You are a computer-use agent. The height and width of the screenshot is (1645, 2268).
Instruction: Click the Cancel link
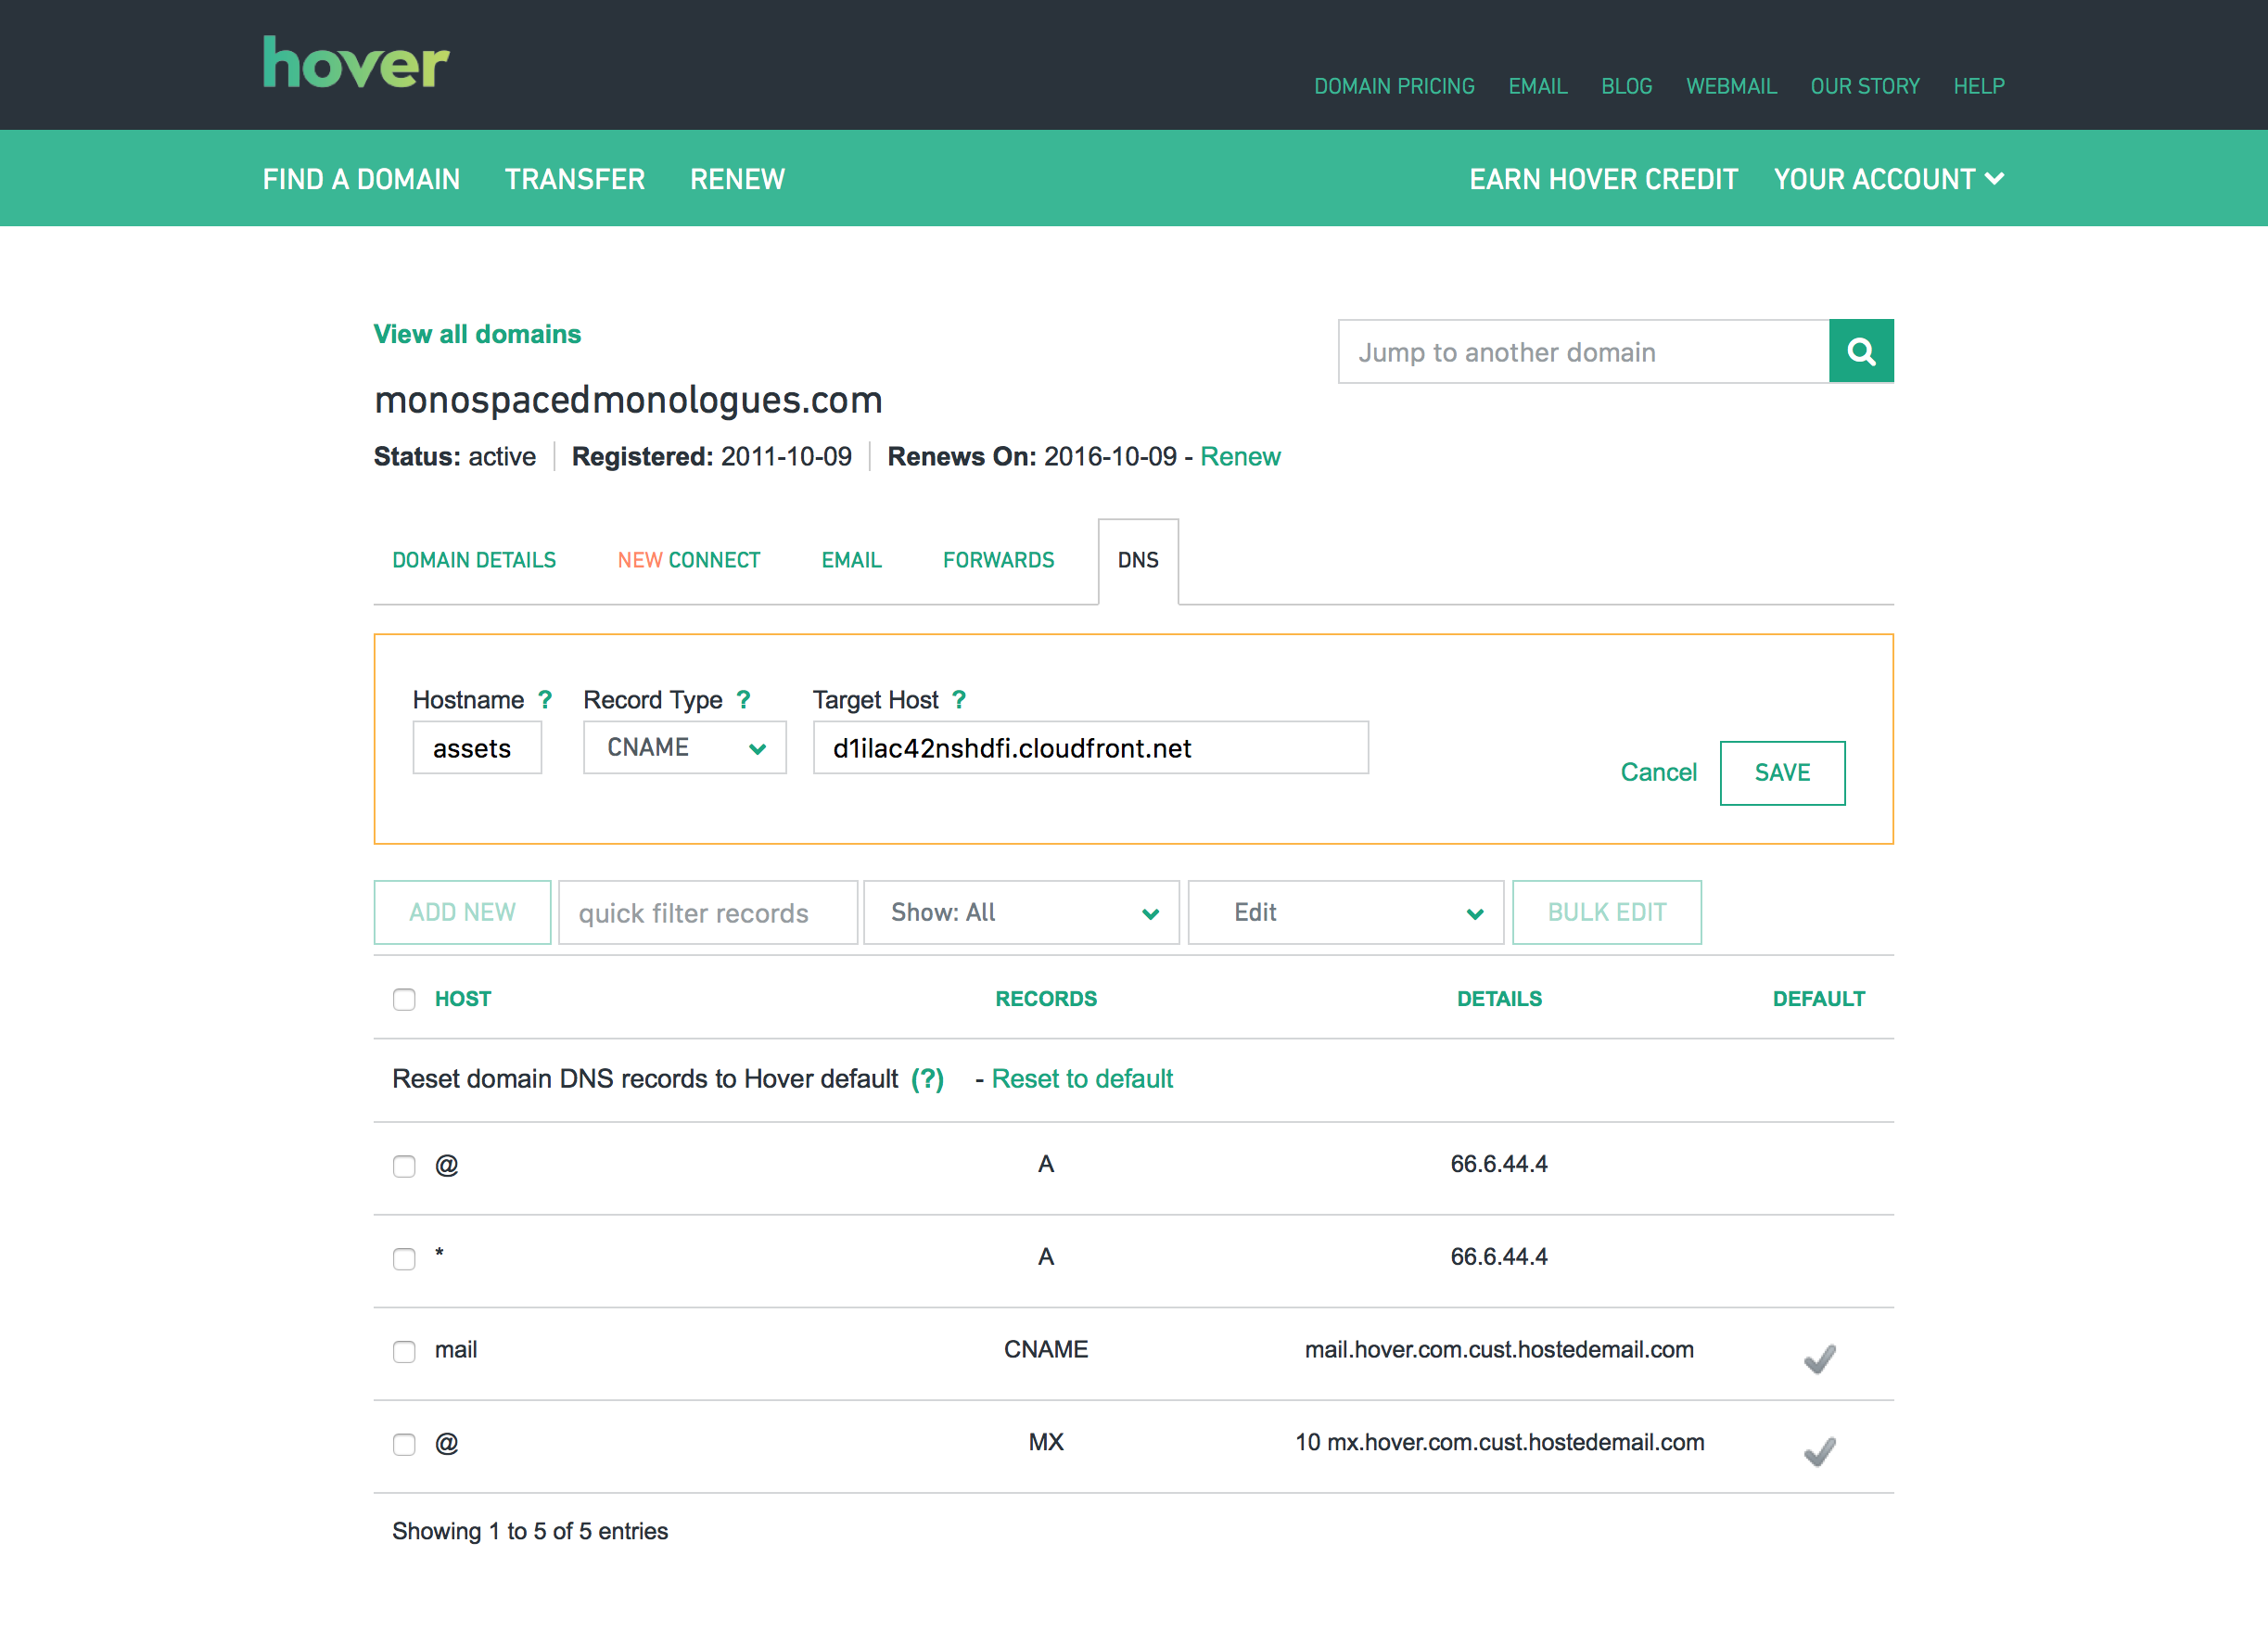(x=1658, y=772)
